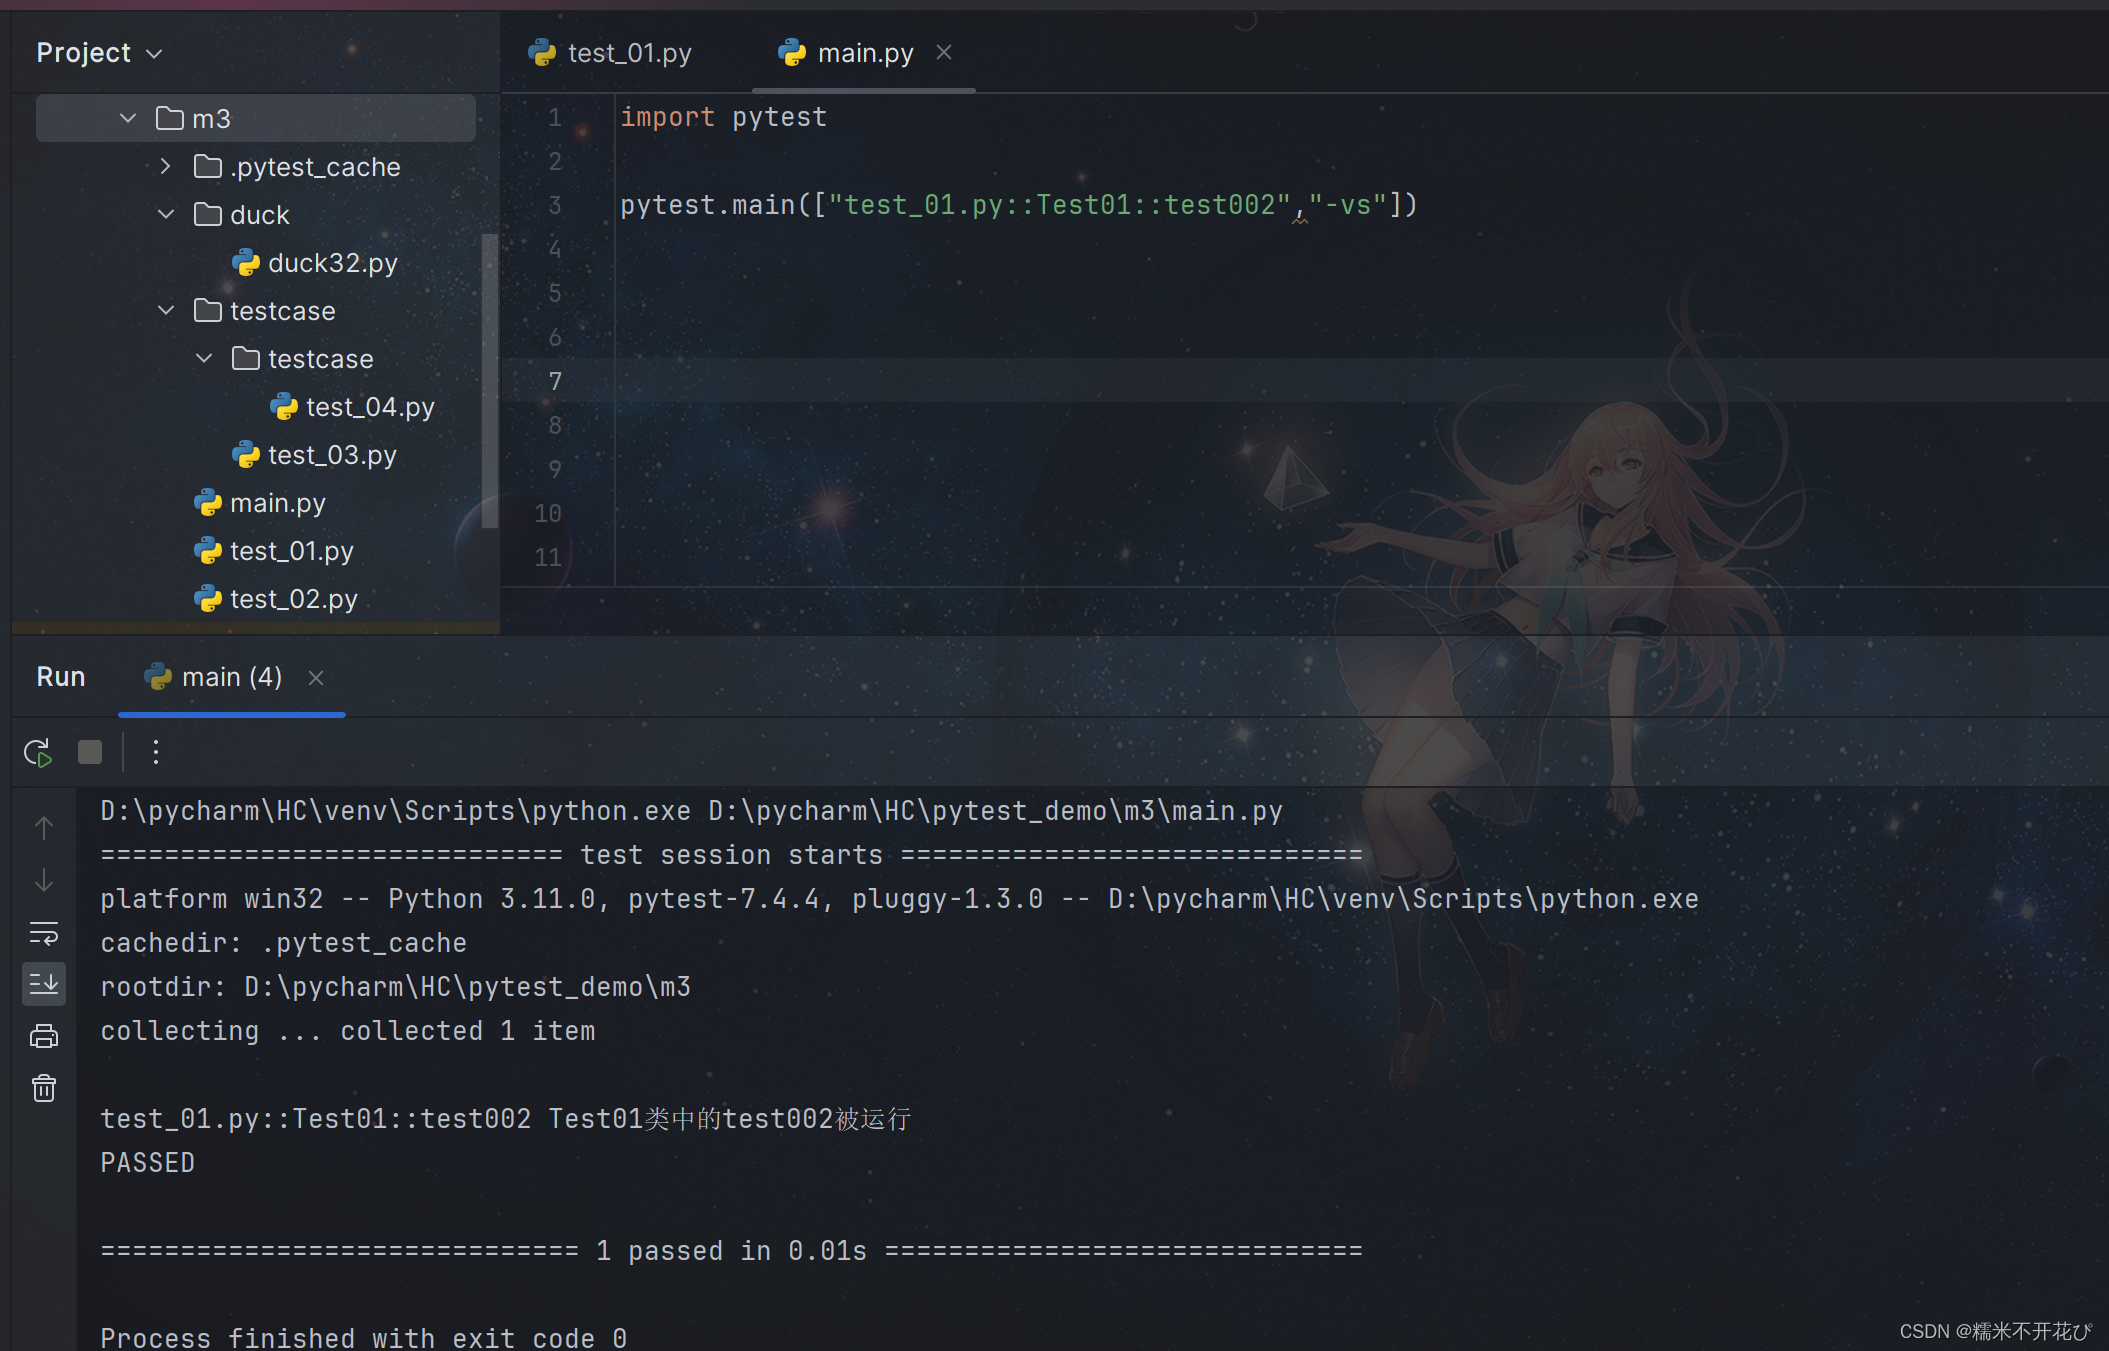Rerun the main script
The image size is (2109, 1351).
coord(38,752)
